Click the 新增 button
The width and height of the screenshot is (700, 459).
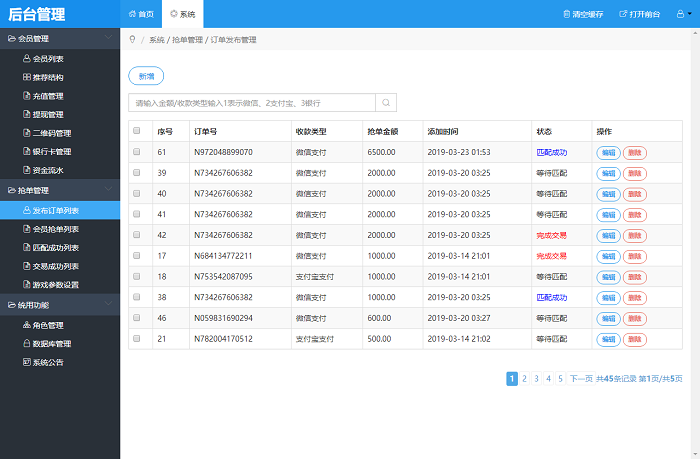[x=146, y=76]
